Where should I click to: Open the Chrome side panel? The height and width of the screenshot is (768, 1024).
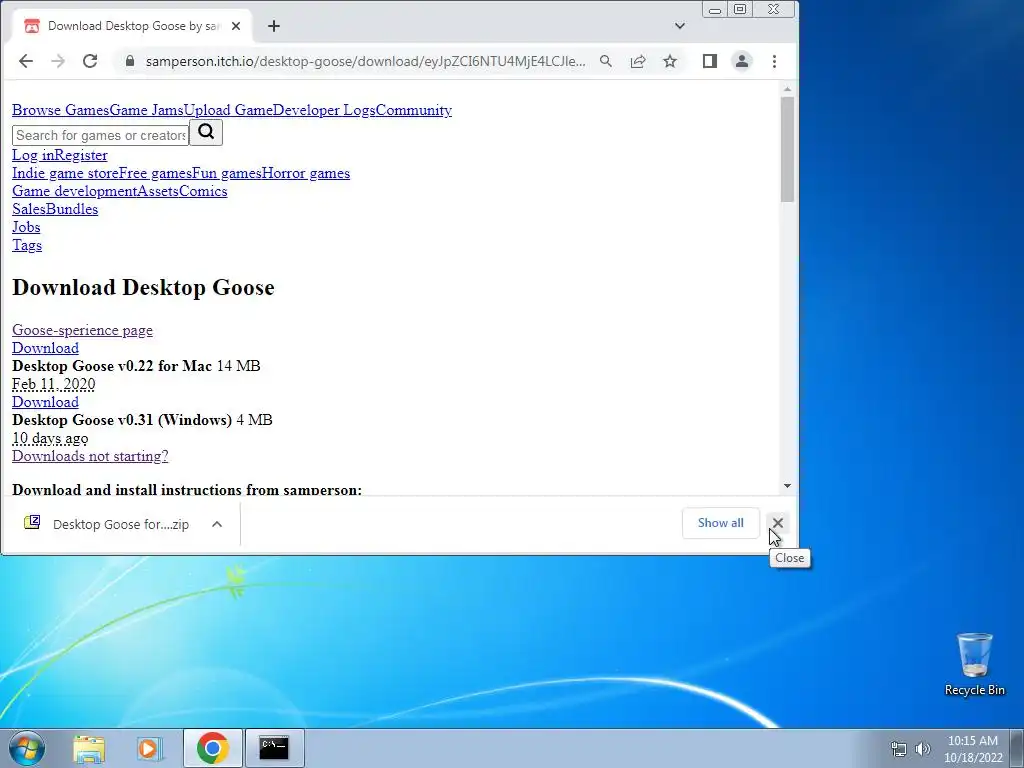(x=710, y=61)
